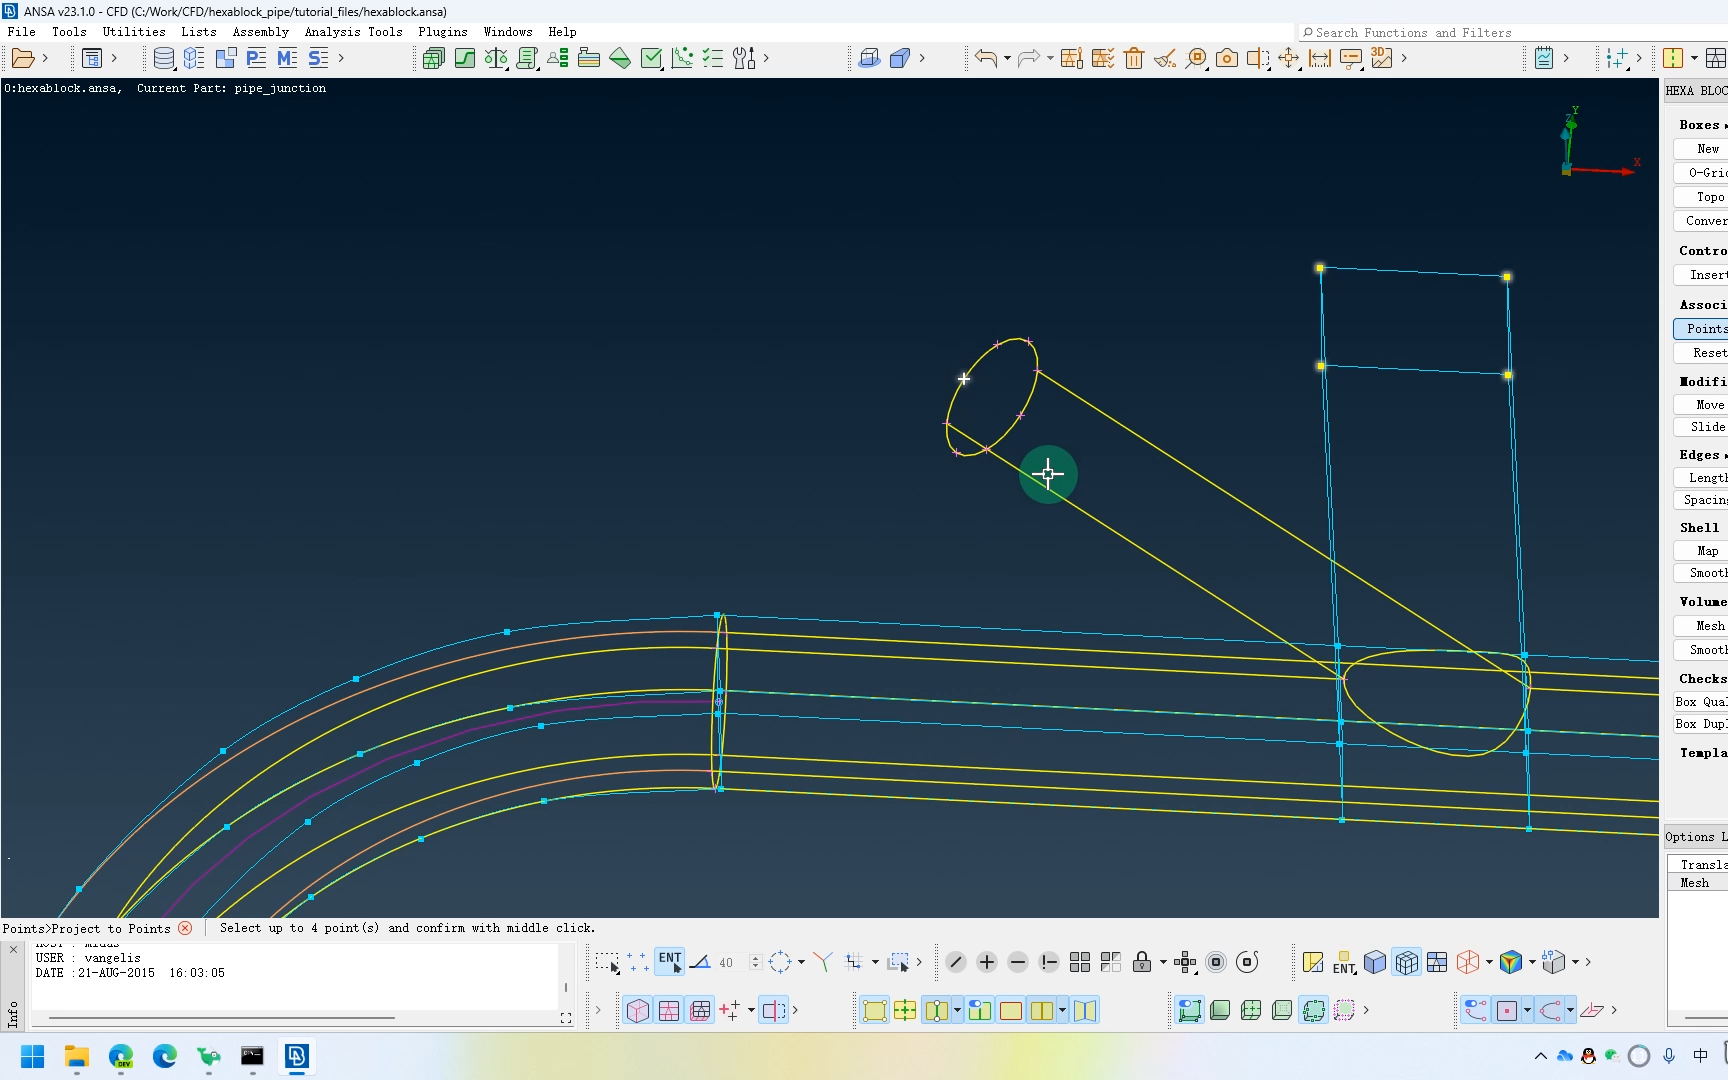Open the Windows menu
This screenshot has width=1728, height=1080.
click(x=508, y=32)
